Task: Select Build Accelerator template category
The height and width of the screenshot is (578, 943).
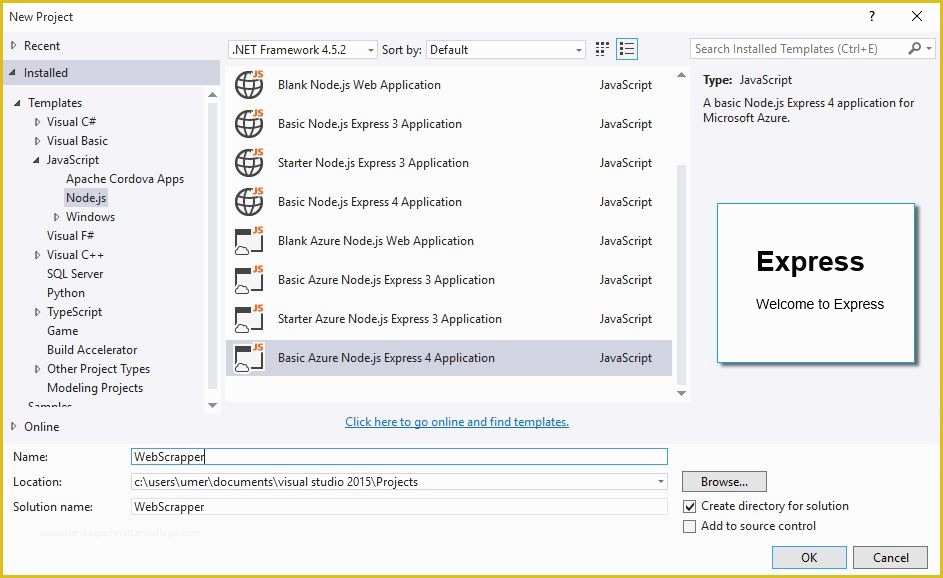Action: [x=92, y=349]
